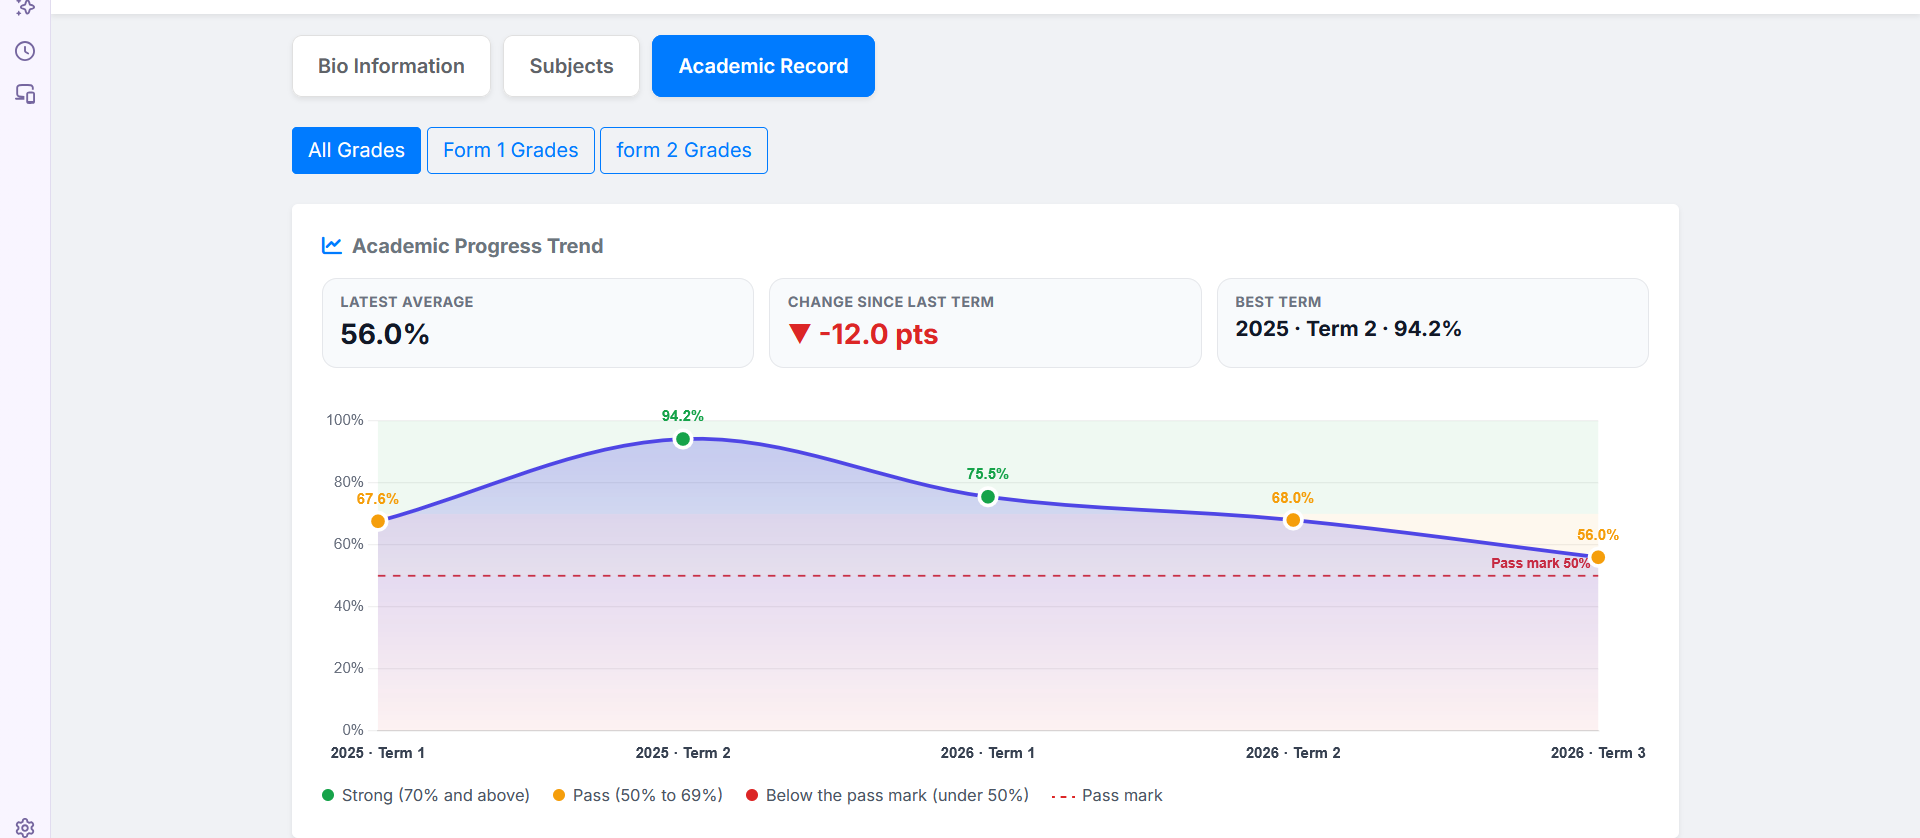Click the "2025 · Term 1" axis label
Viewport: 1920px width, 838px height.
click(x=378, y=753)
